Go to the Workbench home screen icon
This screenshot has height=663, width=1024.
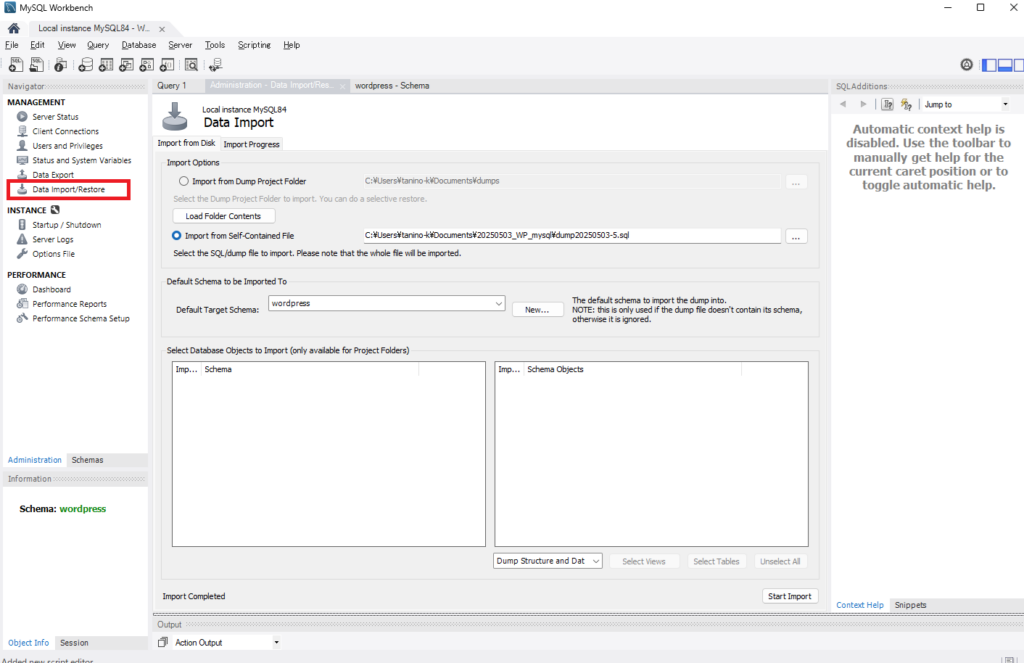[14, 28]
